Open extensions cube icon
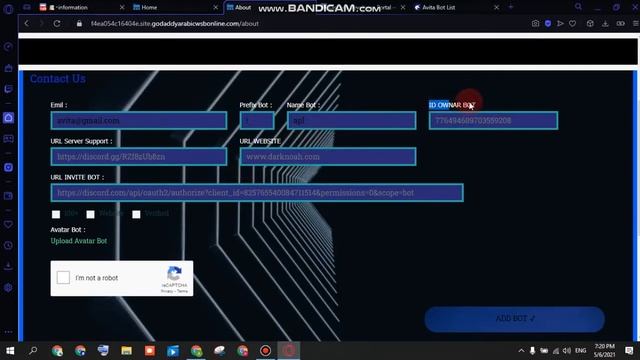This screenshot has width=640, height=360. [x=590, y=24]
